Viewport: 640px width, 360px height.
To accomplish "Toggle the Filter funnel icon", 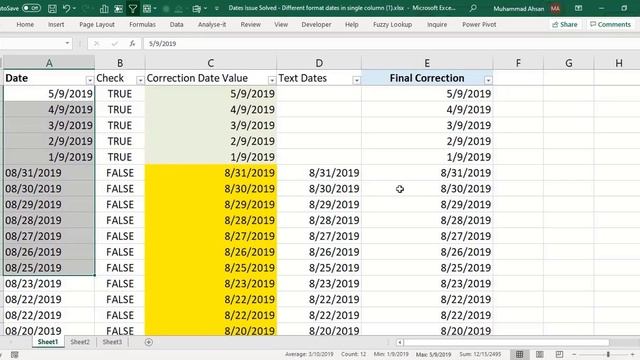I will pos(133,8).
